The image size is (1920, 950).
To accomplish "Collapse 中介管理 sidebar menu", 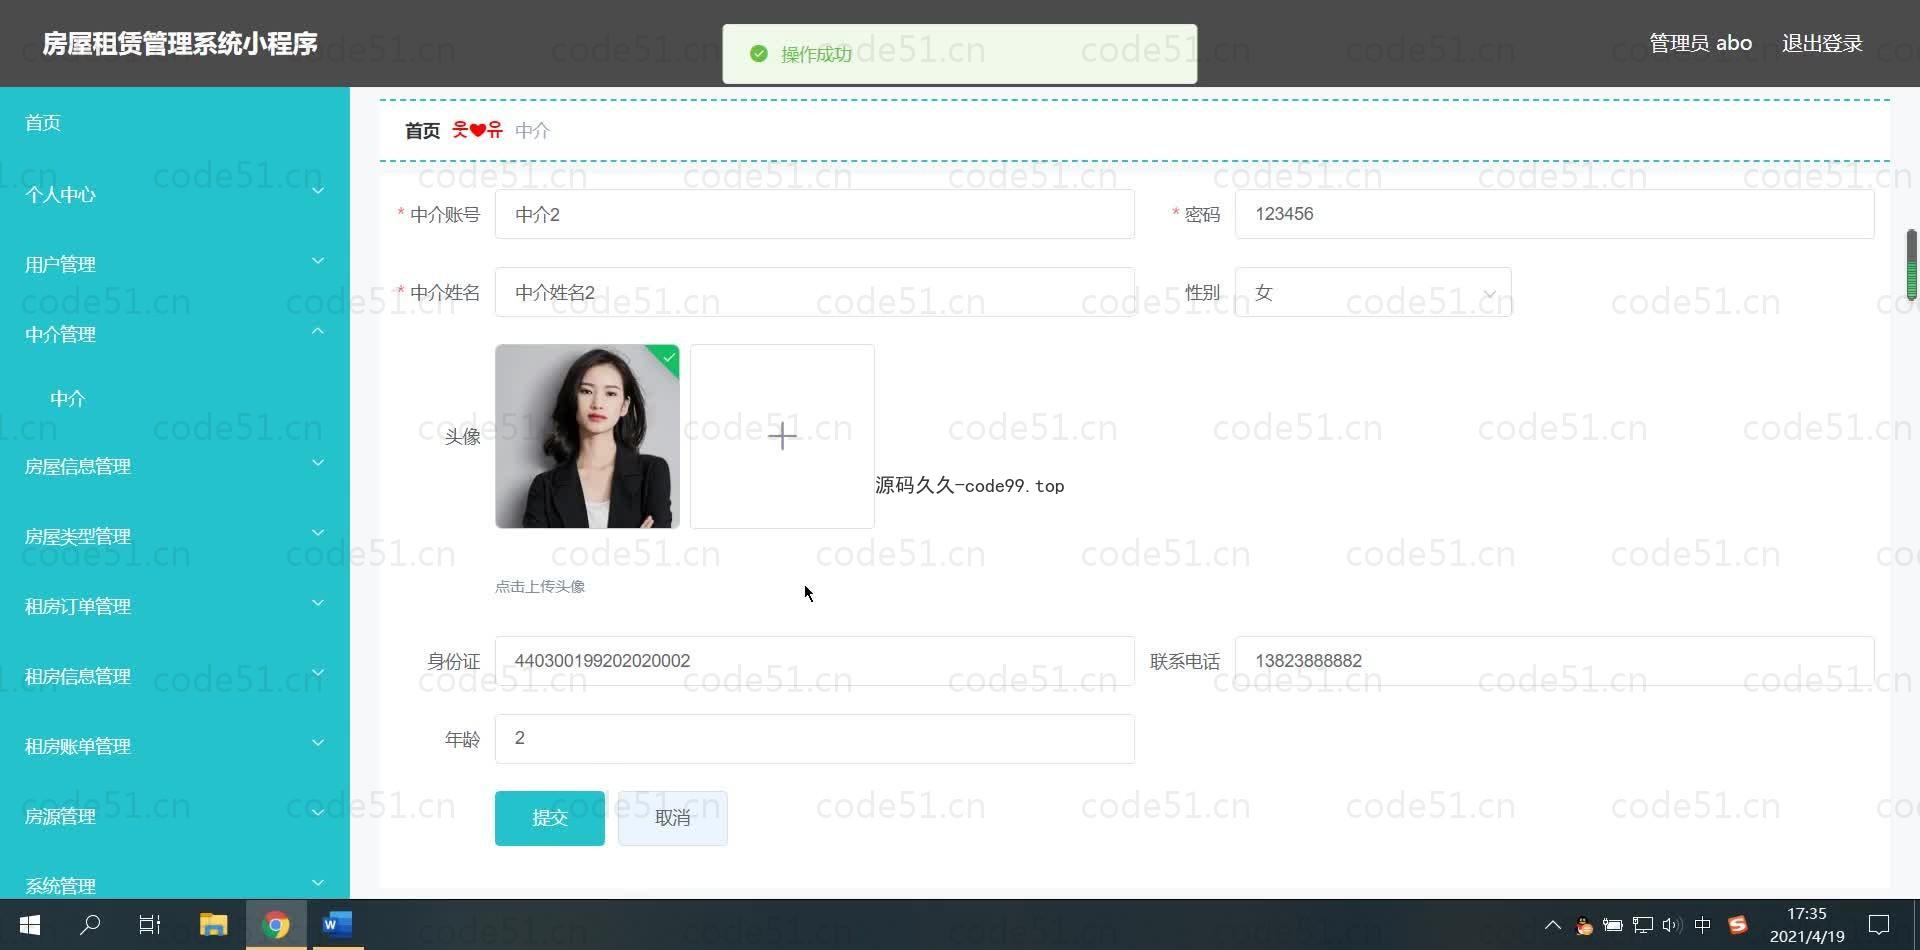I will tap(175, 334).
